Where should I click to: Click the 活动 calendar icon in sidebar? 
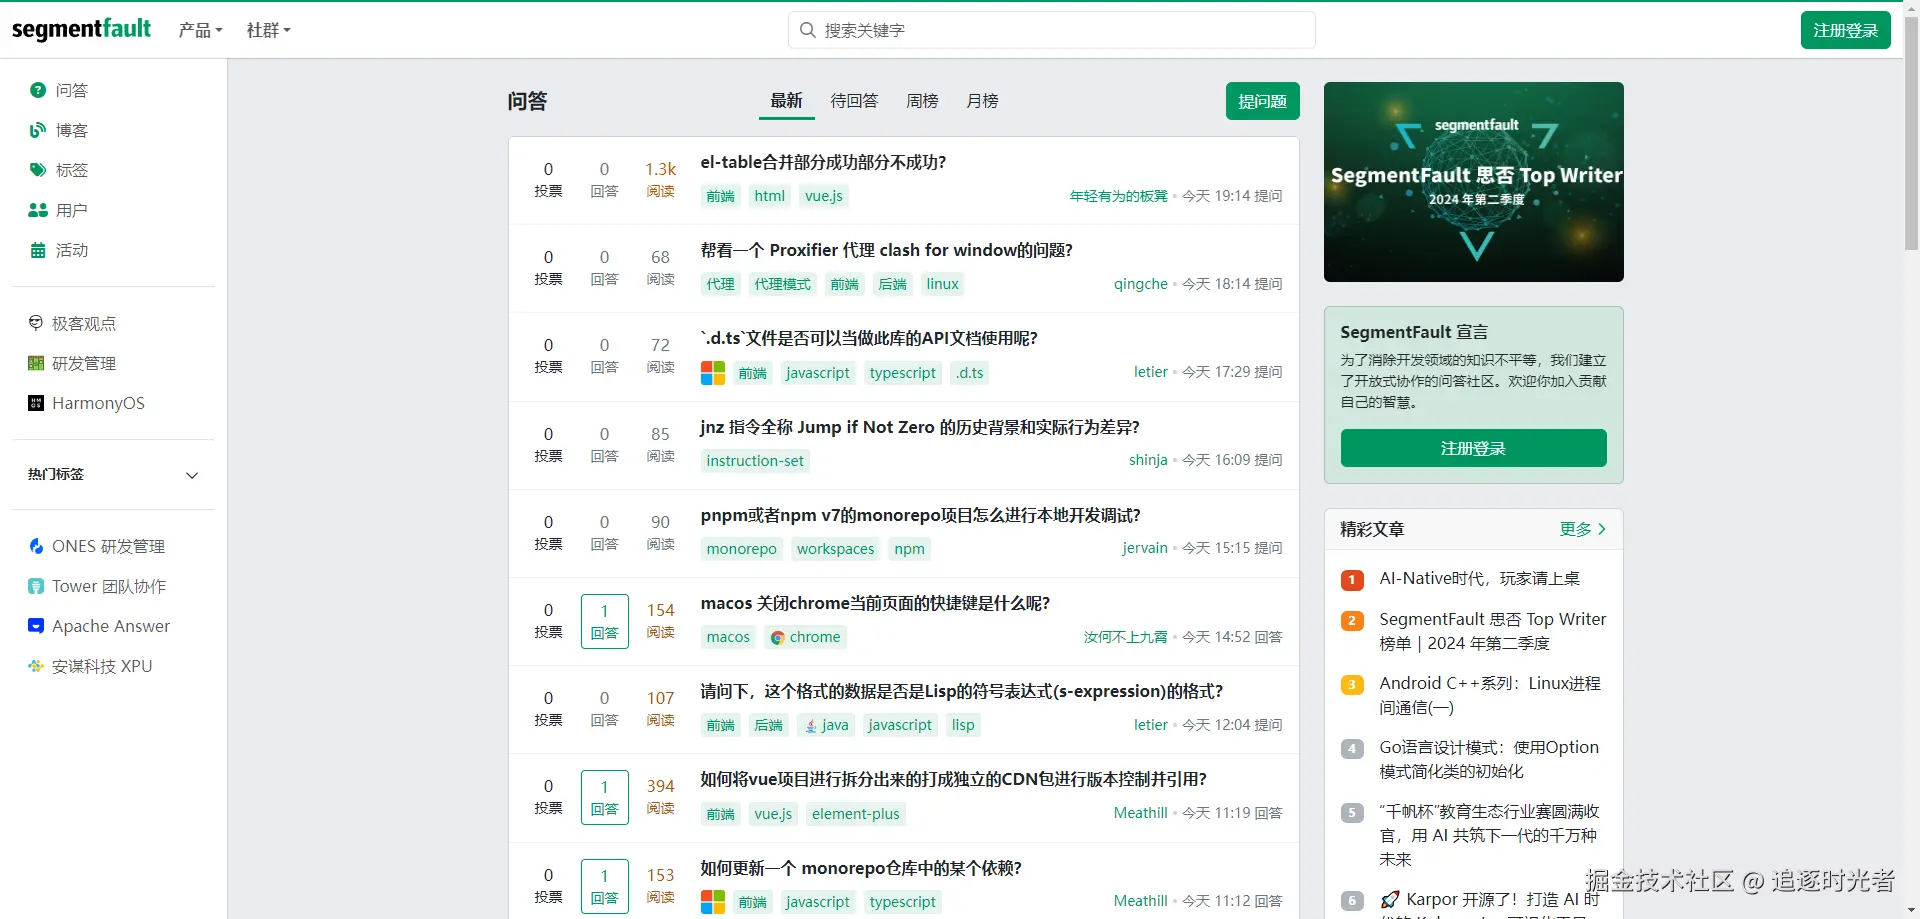pyautogui.click(x=38, y=250)
